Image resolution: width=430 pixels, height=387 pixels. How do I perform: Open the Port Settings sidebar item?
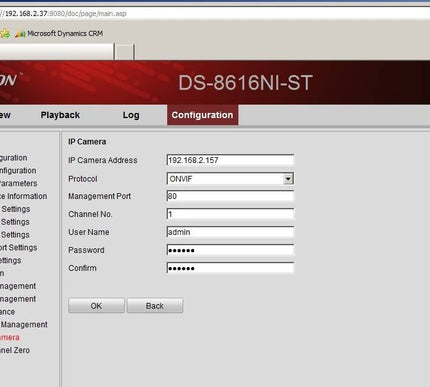click(18, 248)
